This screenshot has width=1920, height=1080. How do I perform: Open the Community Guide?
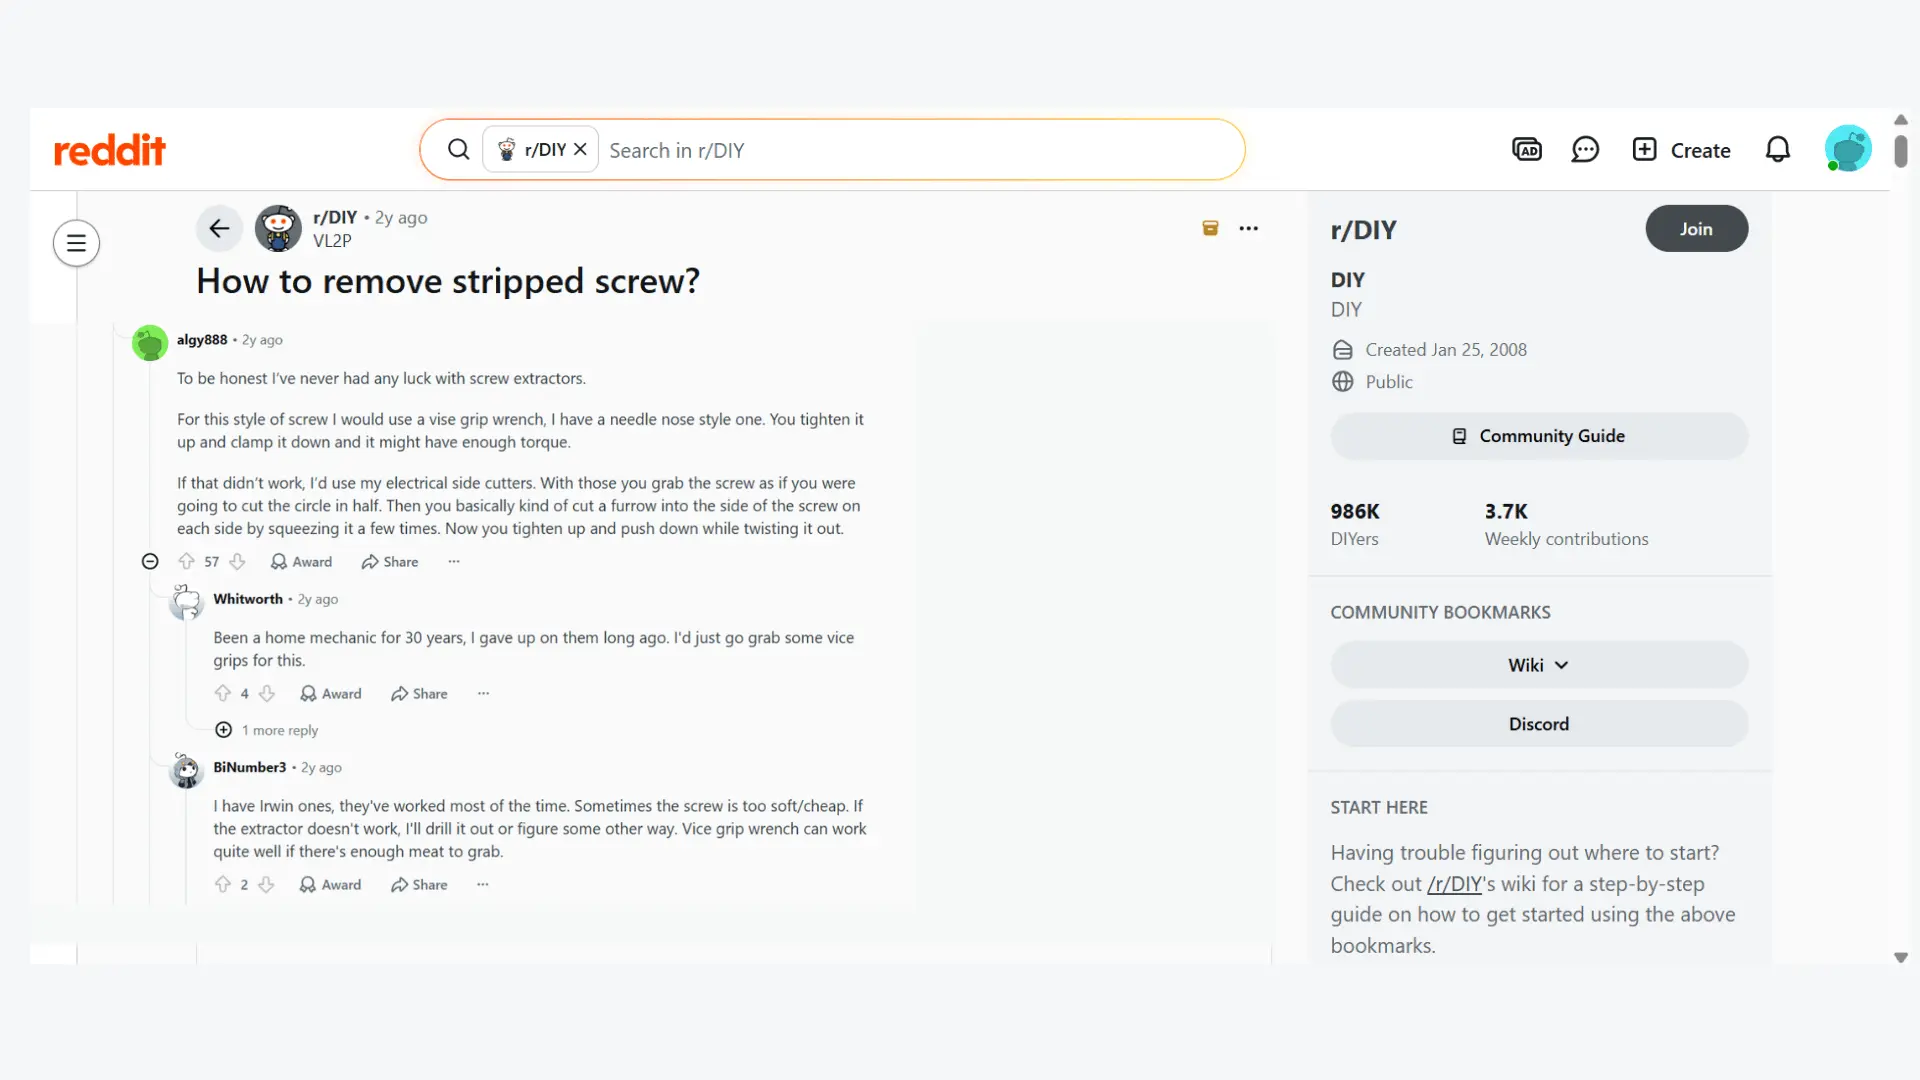click(1539, 436)
